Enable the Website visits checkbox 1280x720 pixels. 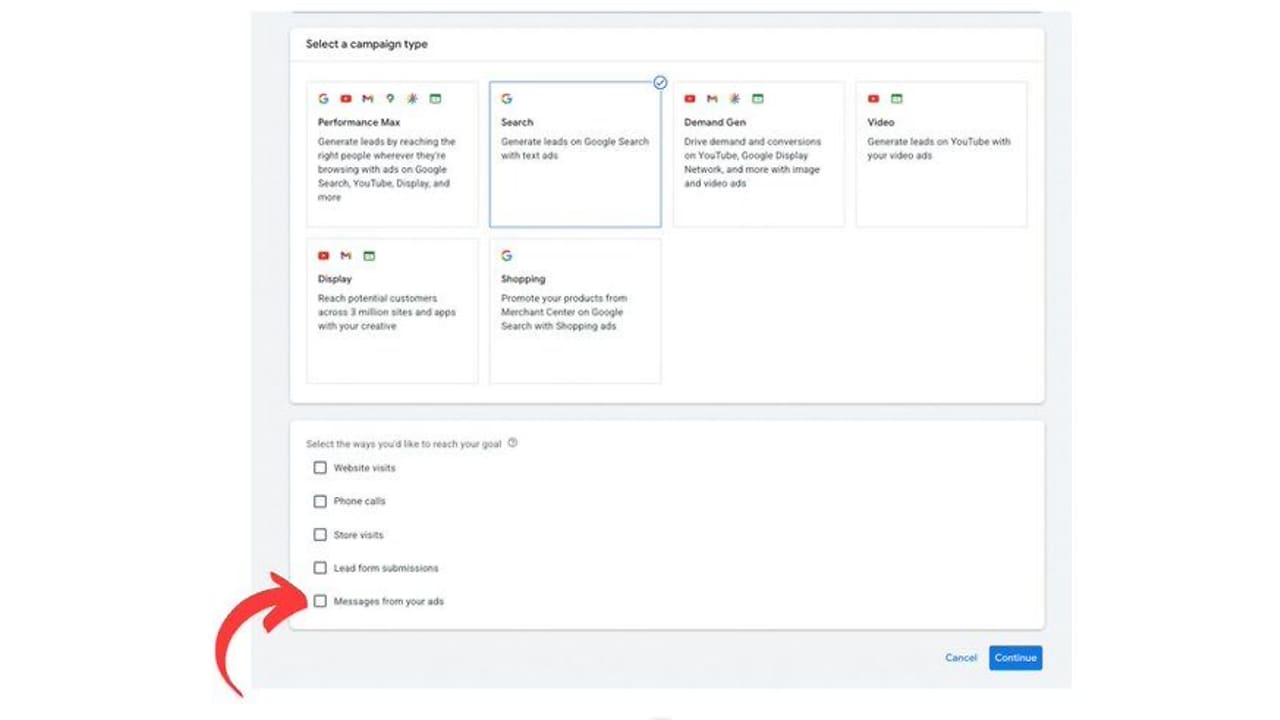click(x=320, y=468)
